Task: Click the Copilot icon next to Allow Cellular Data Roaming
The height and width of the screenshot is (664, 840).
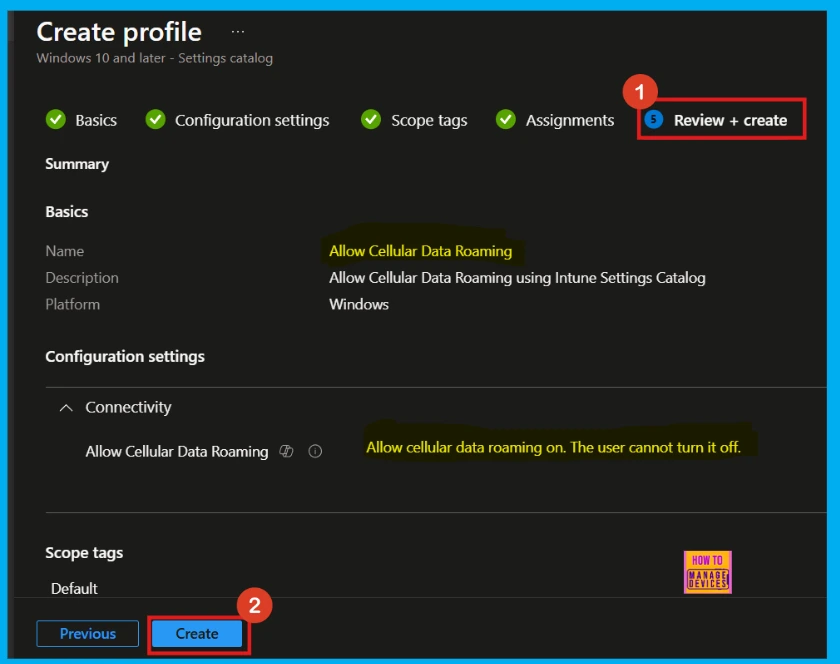Action: [286, 451]
